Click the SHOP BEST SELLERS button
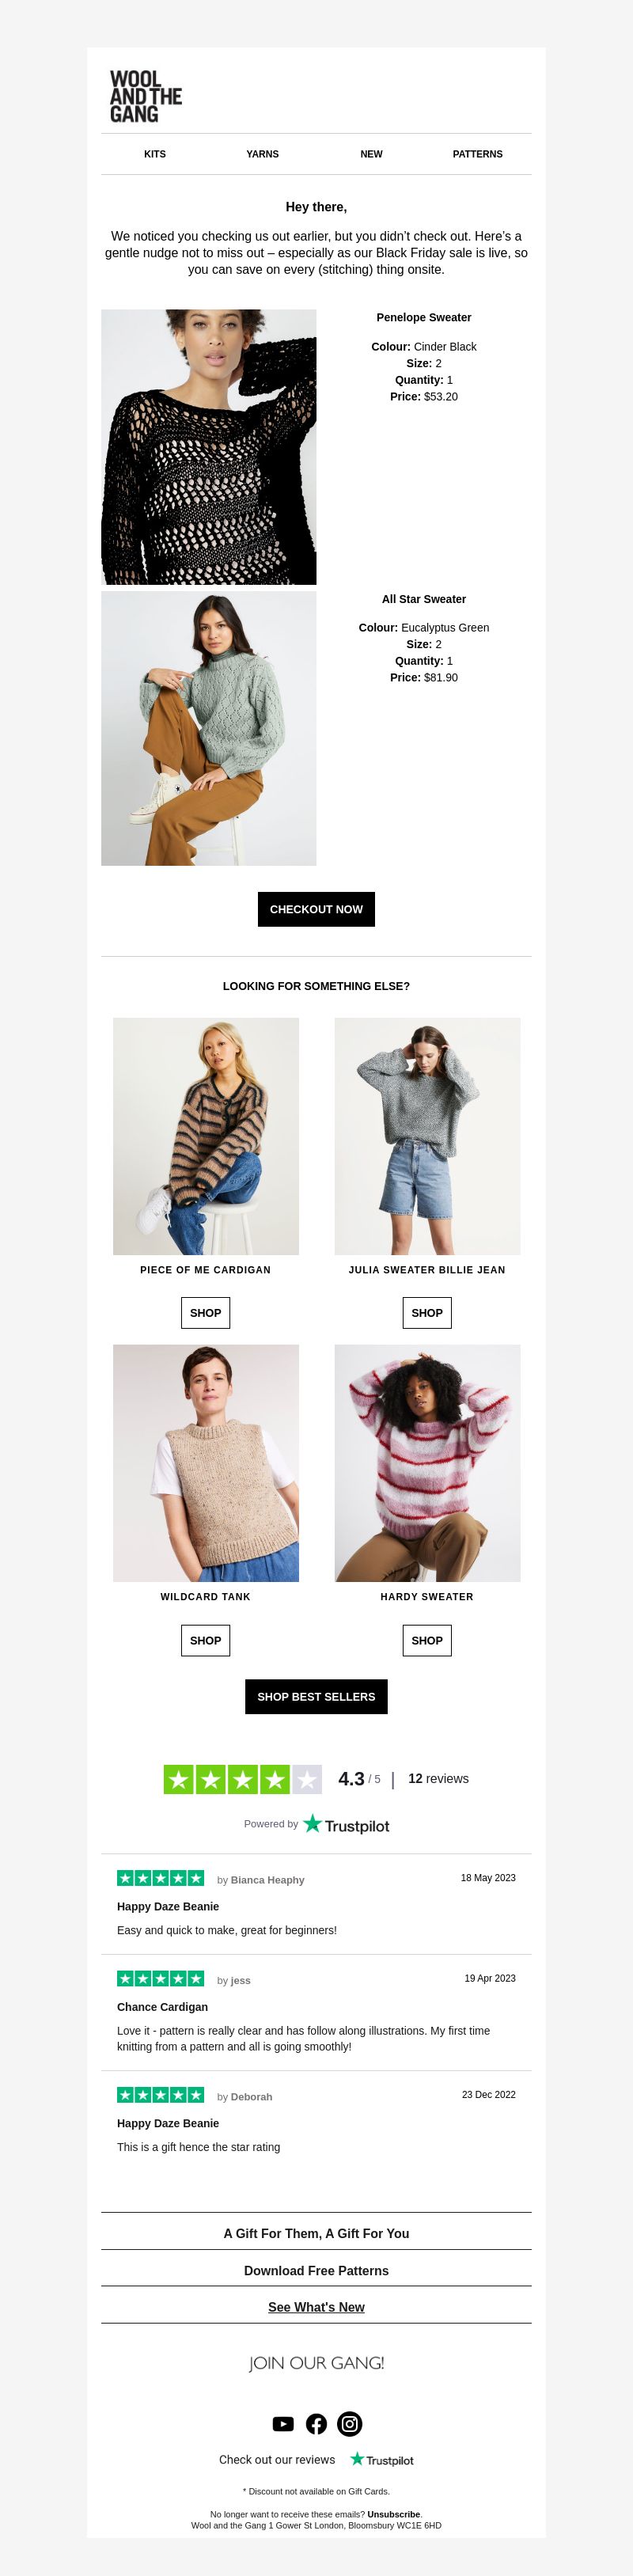 (316, 1696)
